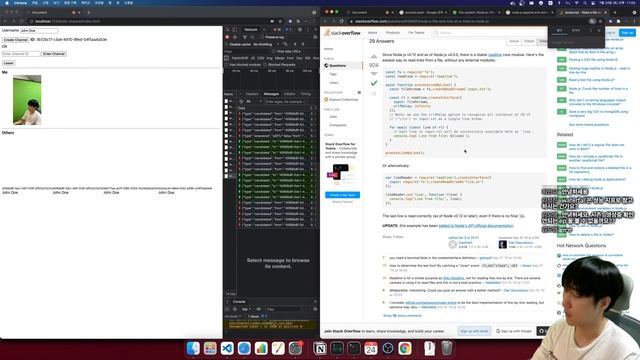Select the WS request type filter

[308, 58]
